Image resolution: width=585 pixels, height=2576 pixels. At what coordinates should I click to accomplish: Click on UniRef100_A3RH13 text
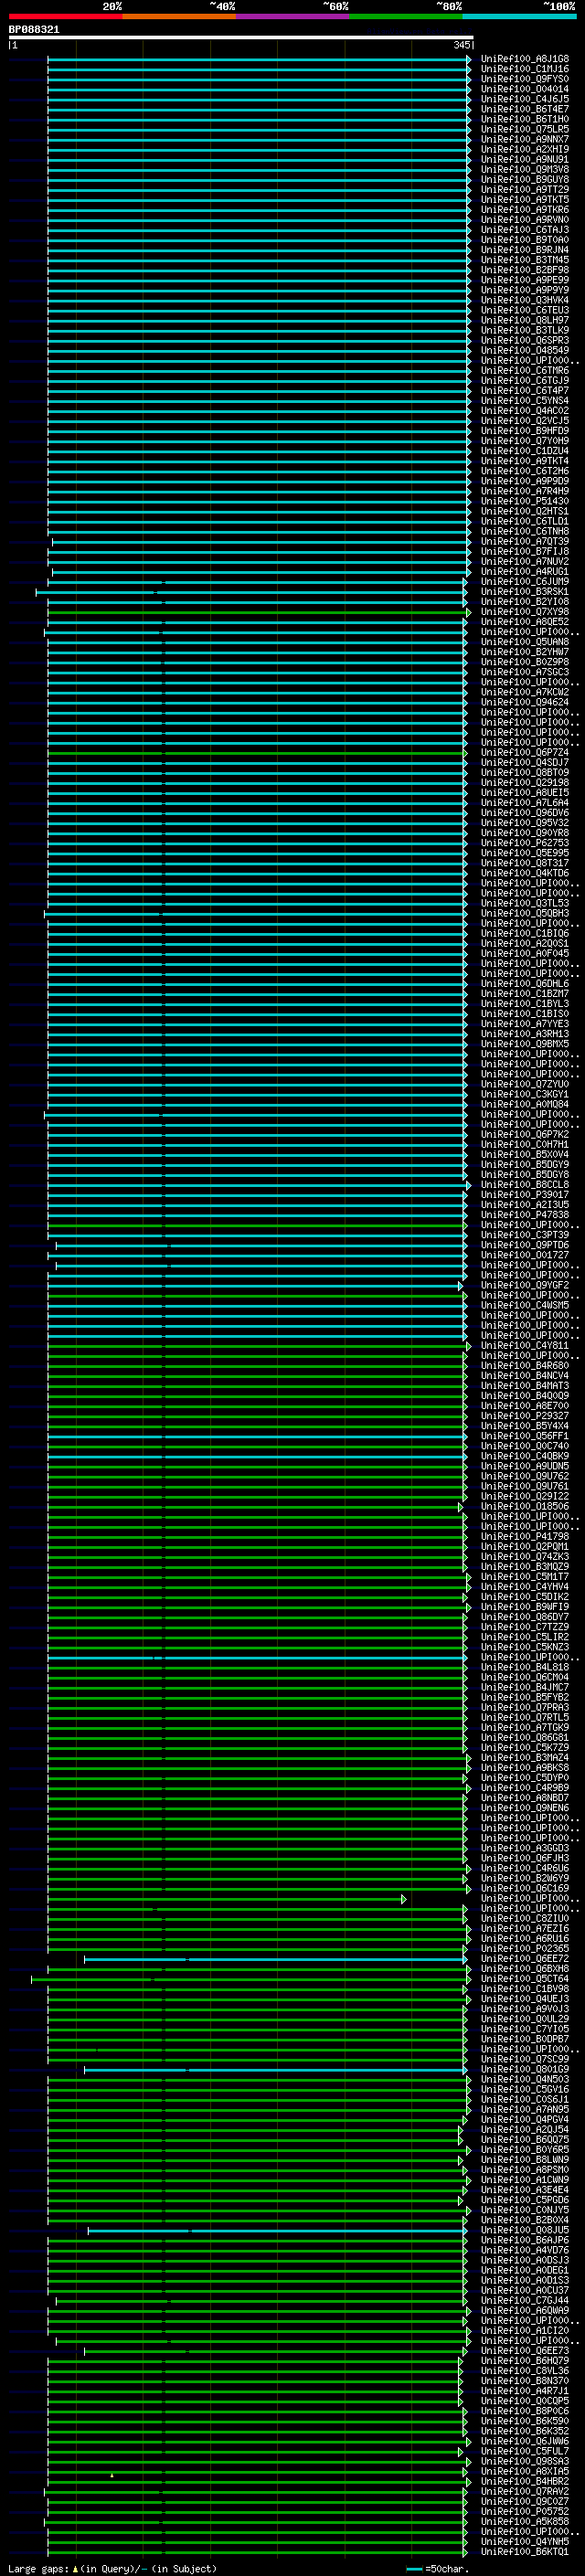pyautogui.click(x=525, y=1034)
